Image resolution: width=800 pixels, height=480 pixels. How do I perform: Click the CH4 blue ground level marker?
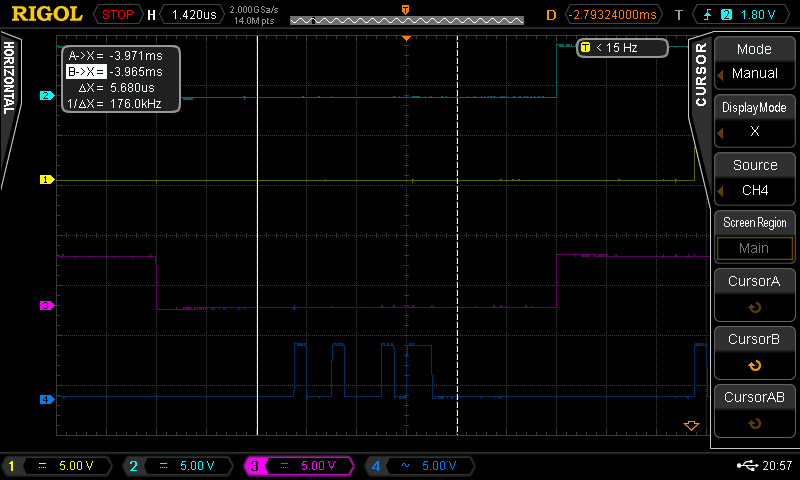tap(47, 399)
